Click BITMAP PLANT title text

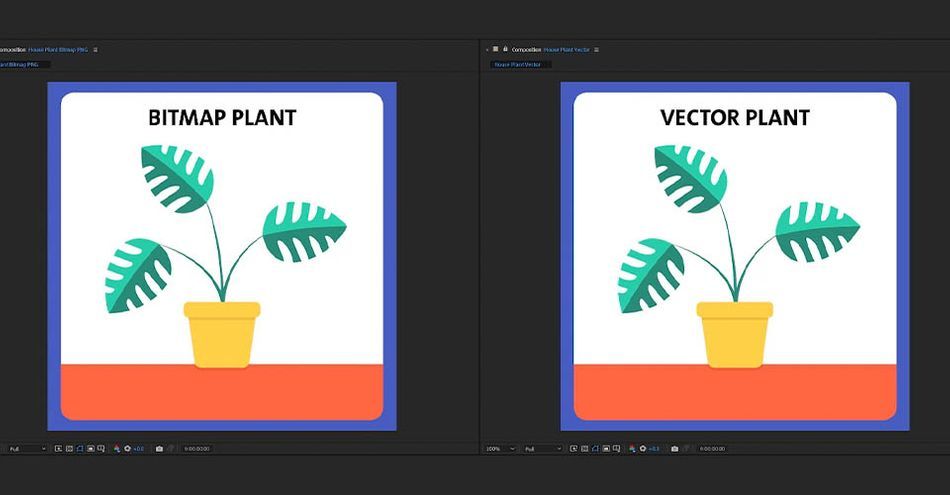[222, 118]
